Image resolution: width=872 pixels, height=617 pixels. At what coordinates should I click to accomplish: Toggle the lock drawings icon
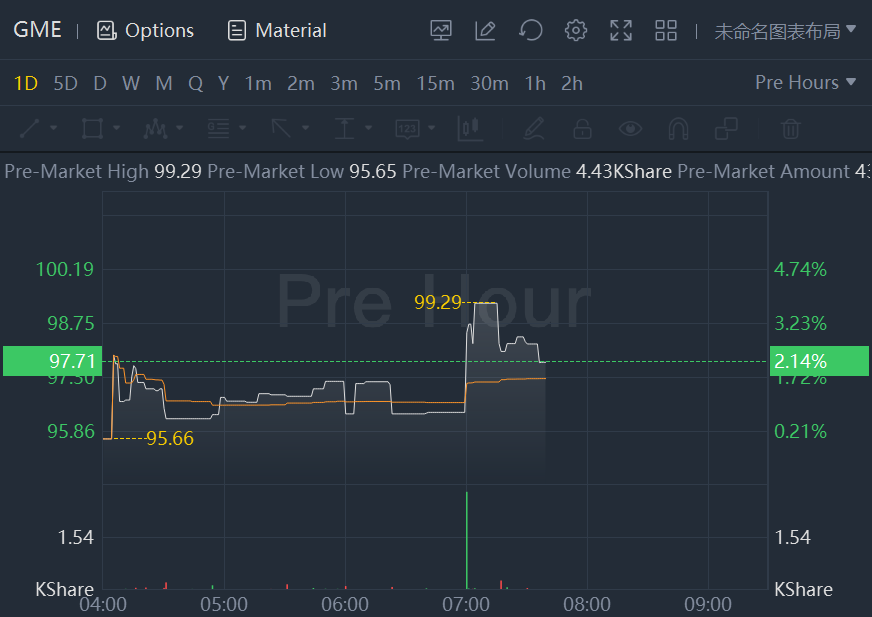582,128
